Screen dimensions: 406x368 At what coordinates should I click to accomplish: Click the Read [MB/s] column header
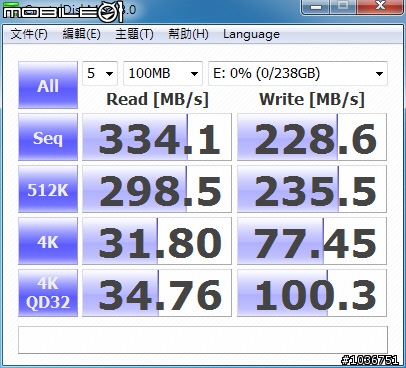coord(157,99)
